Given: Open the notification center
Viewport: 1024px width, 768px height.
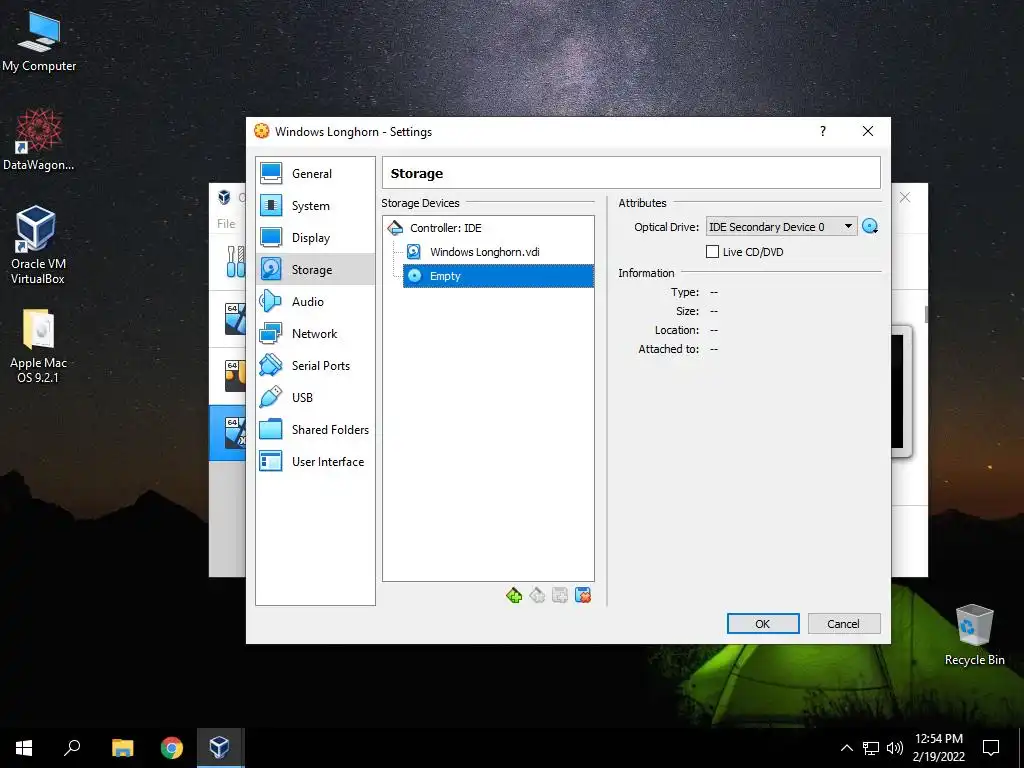Looking at the screenshot, I should coord(991,748).
